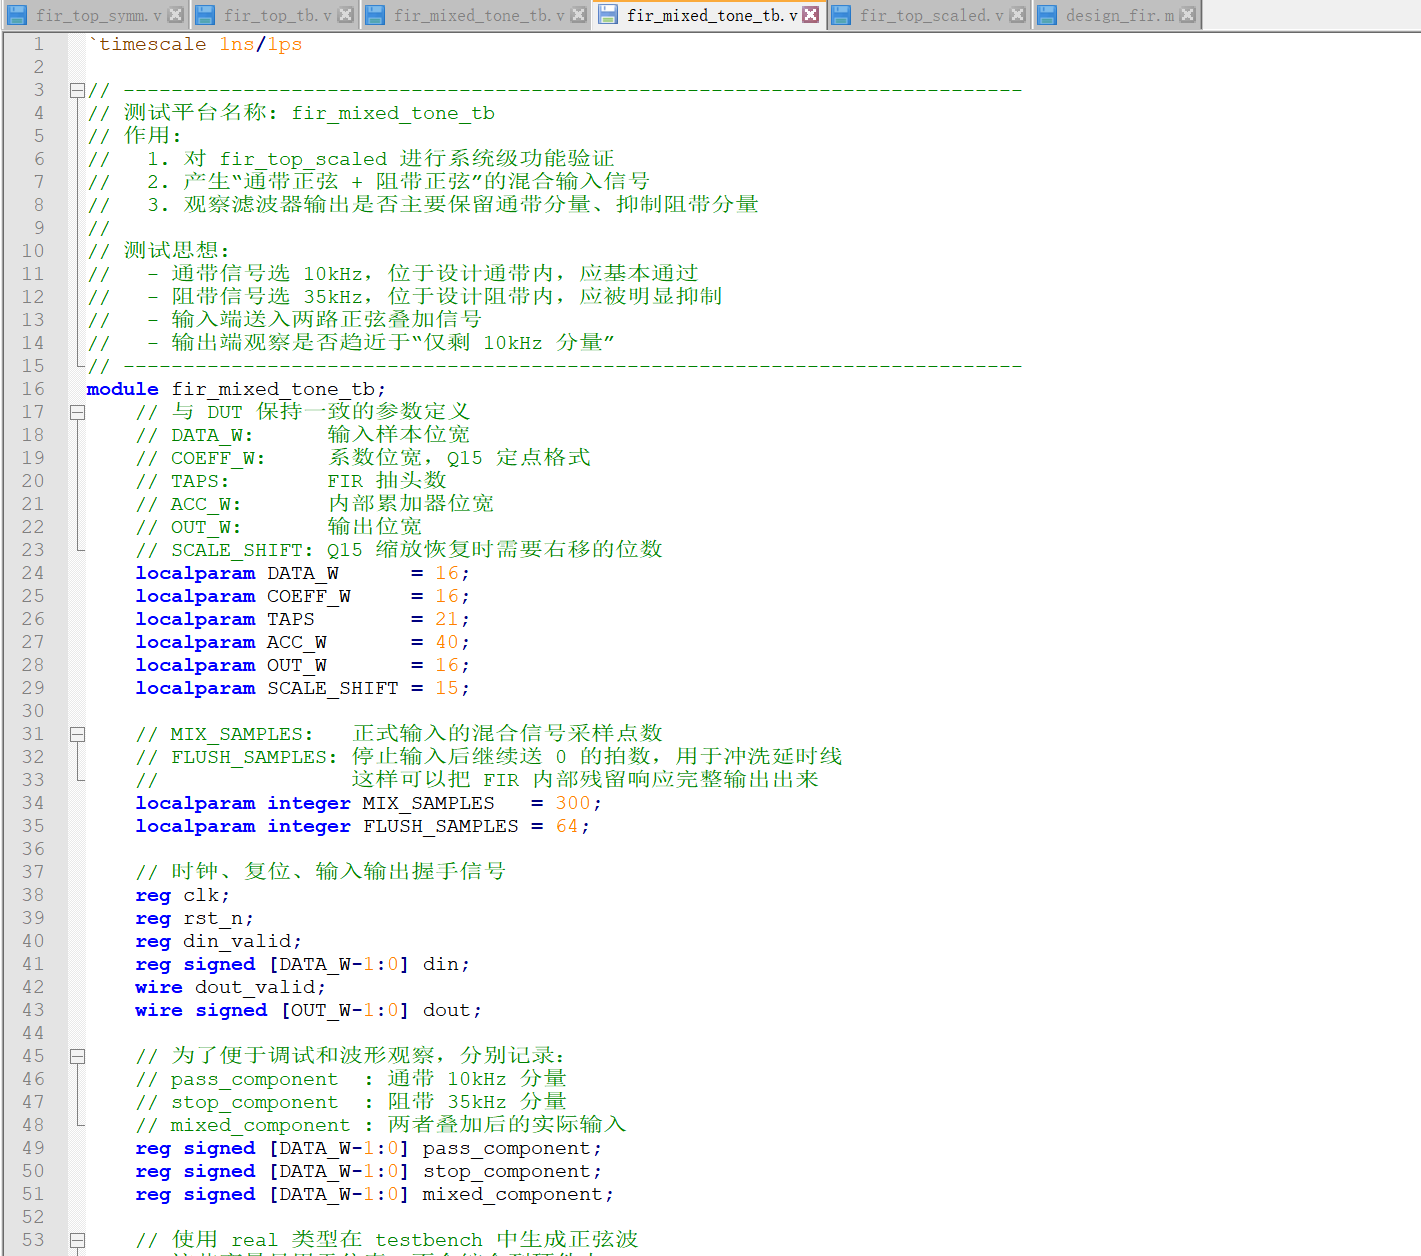
Task: Click the FLUSH_SAMPLES value 64
Action: click(x=567, y=826)
